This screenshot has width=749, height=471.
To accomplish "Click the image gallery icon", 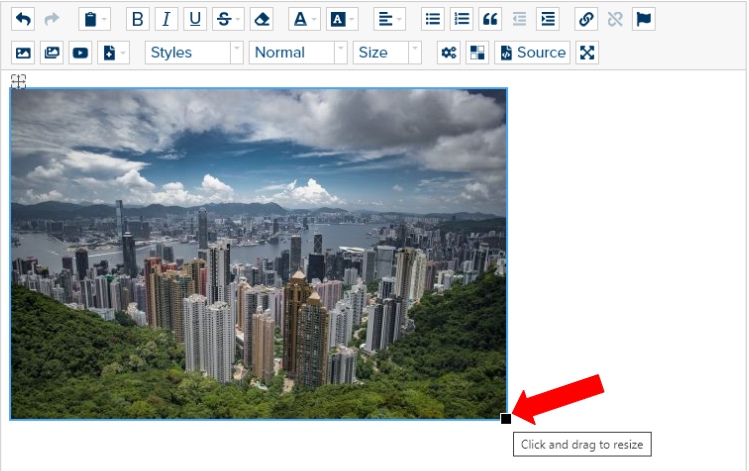I will pos(52,53).
